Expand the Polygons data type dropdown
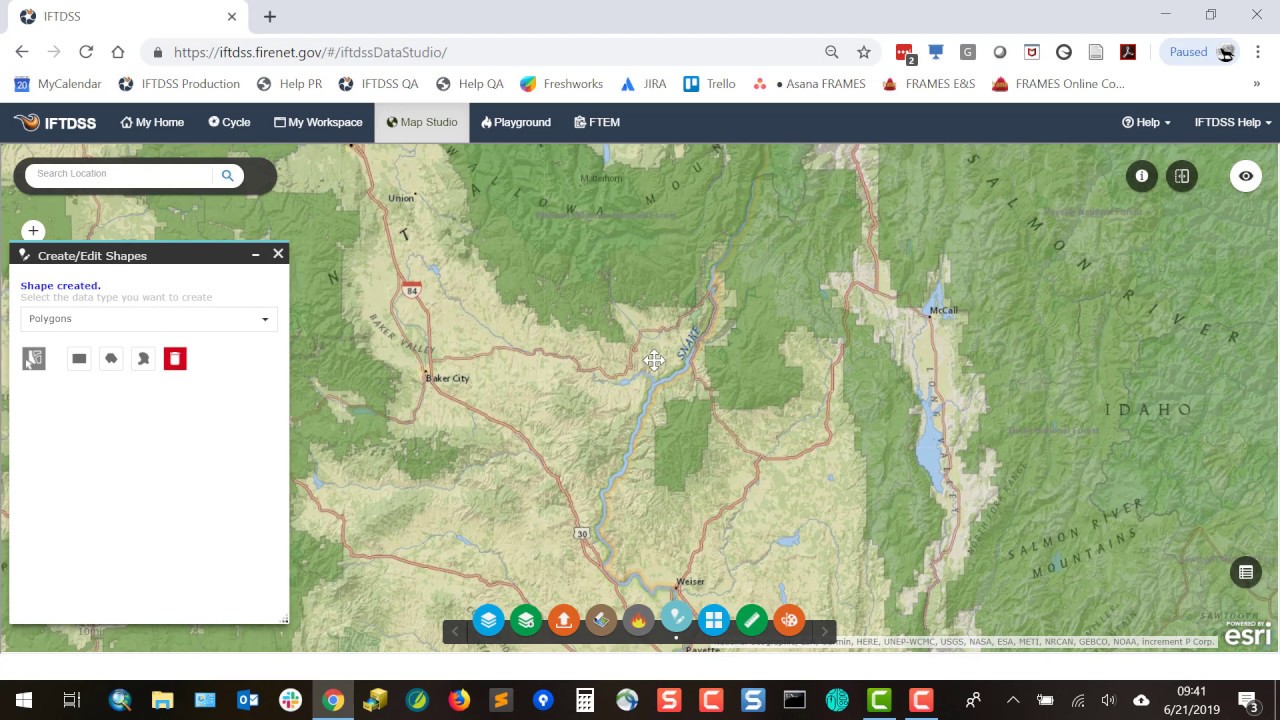Viewport: 1280px width, 720px height. click(x=148, y=319)
